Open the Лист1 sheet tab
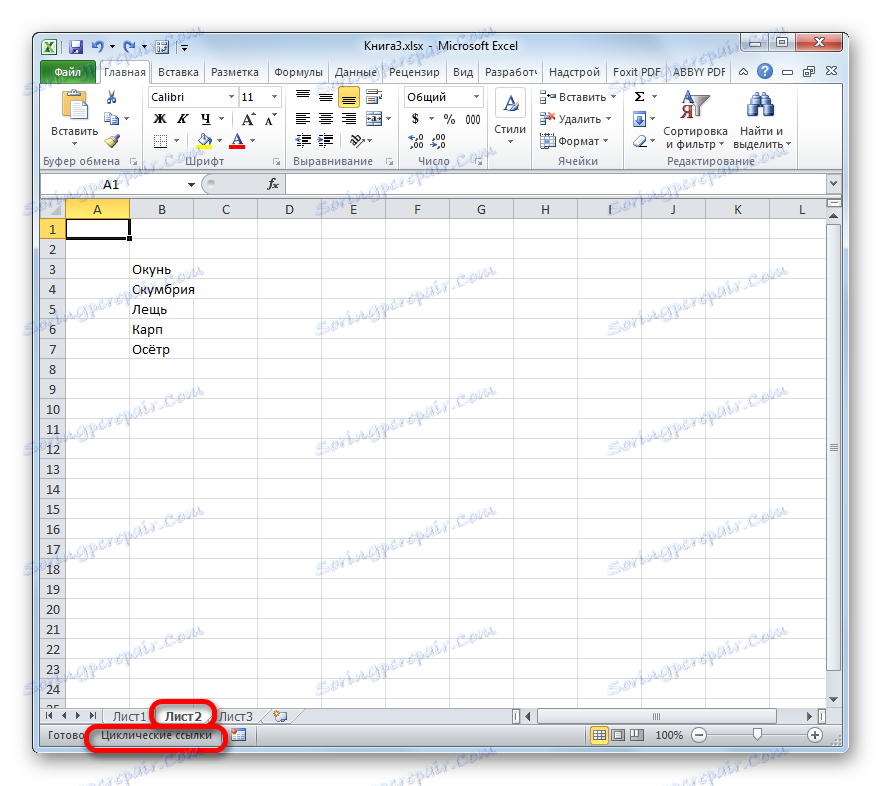 (x=129, y=717)
